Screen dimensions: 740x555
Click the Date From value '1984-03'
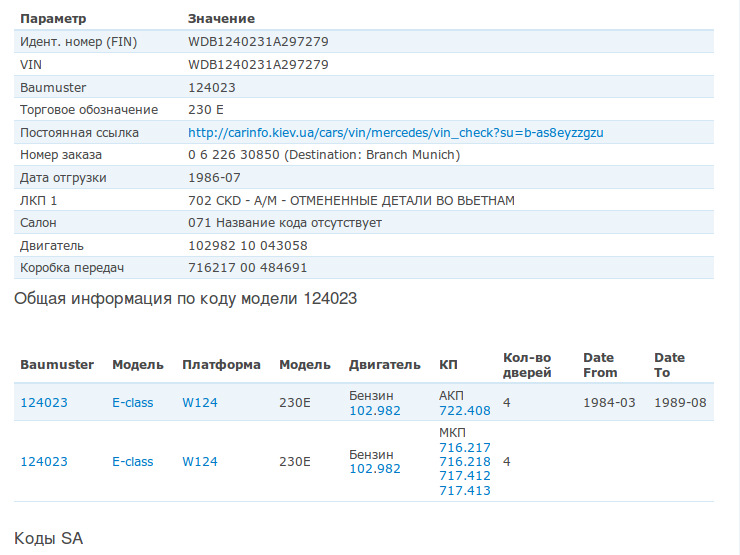pos(609,403)
